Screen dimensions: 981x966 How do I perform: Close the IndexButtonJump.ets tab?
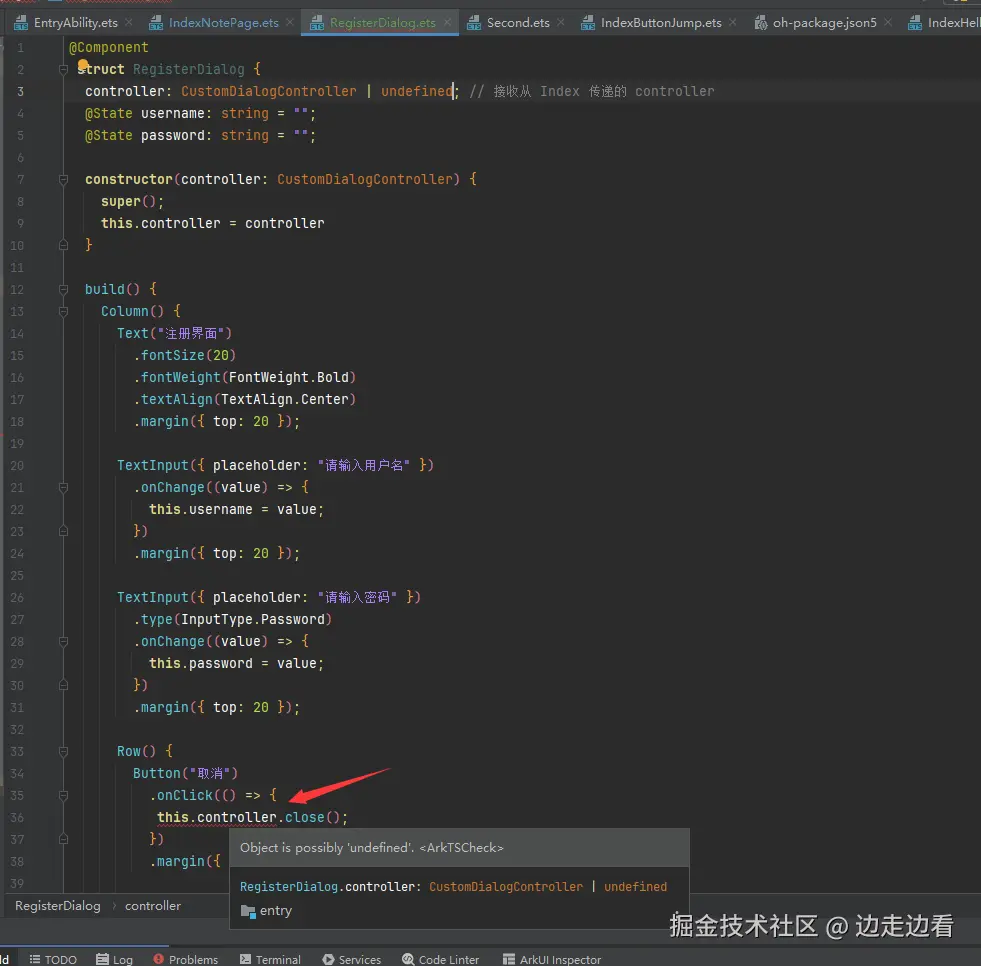[x=733, y=22]
